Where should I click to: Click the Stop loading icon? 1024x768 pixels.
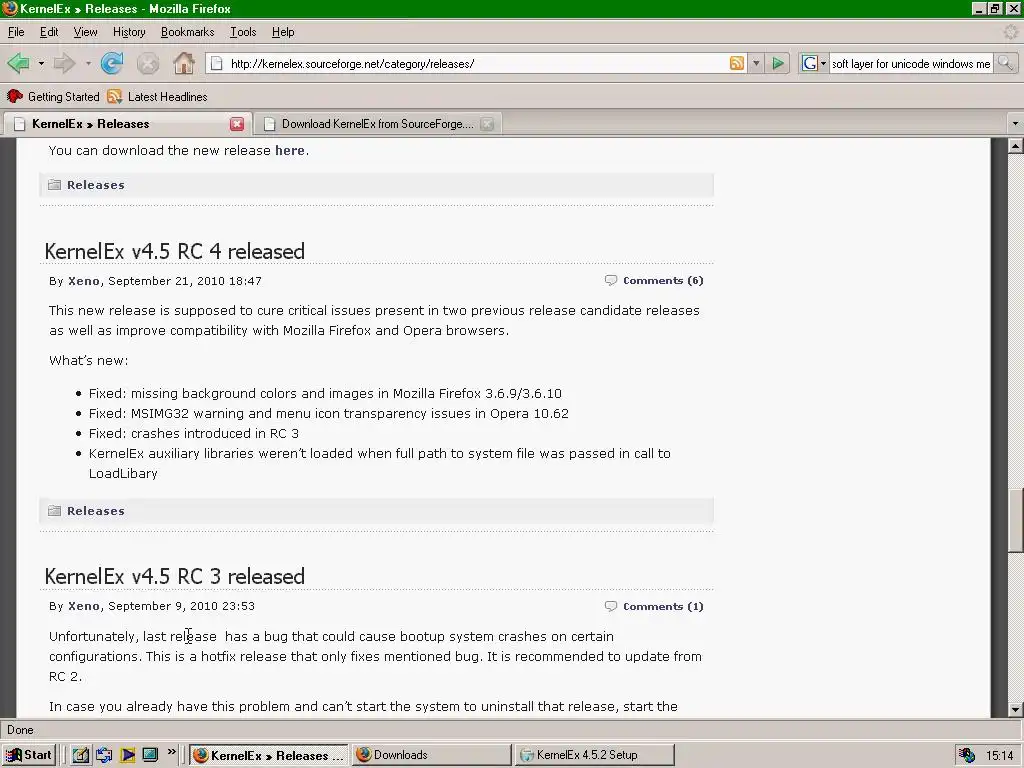[x=148, y=63]
